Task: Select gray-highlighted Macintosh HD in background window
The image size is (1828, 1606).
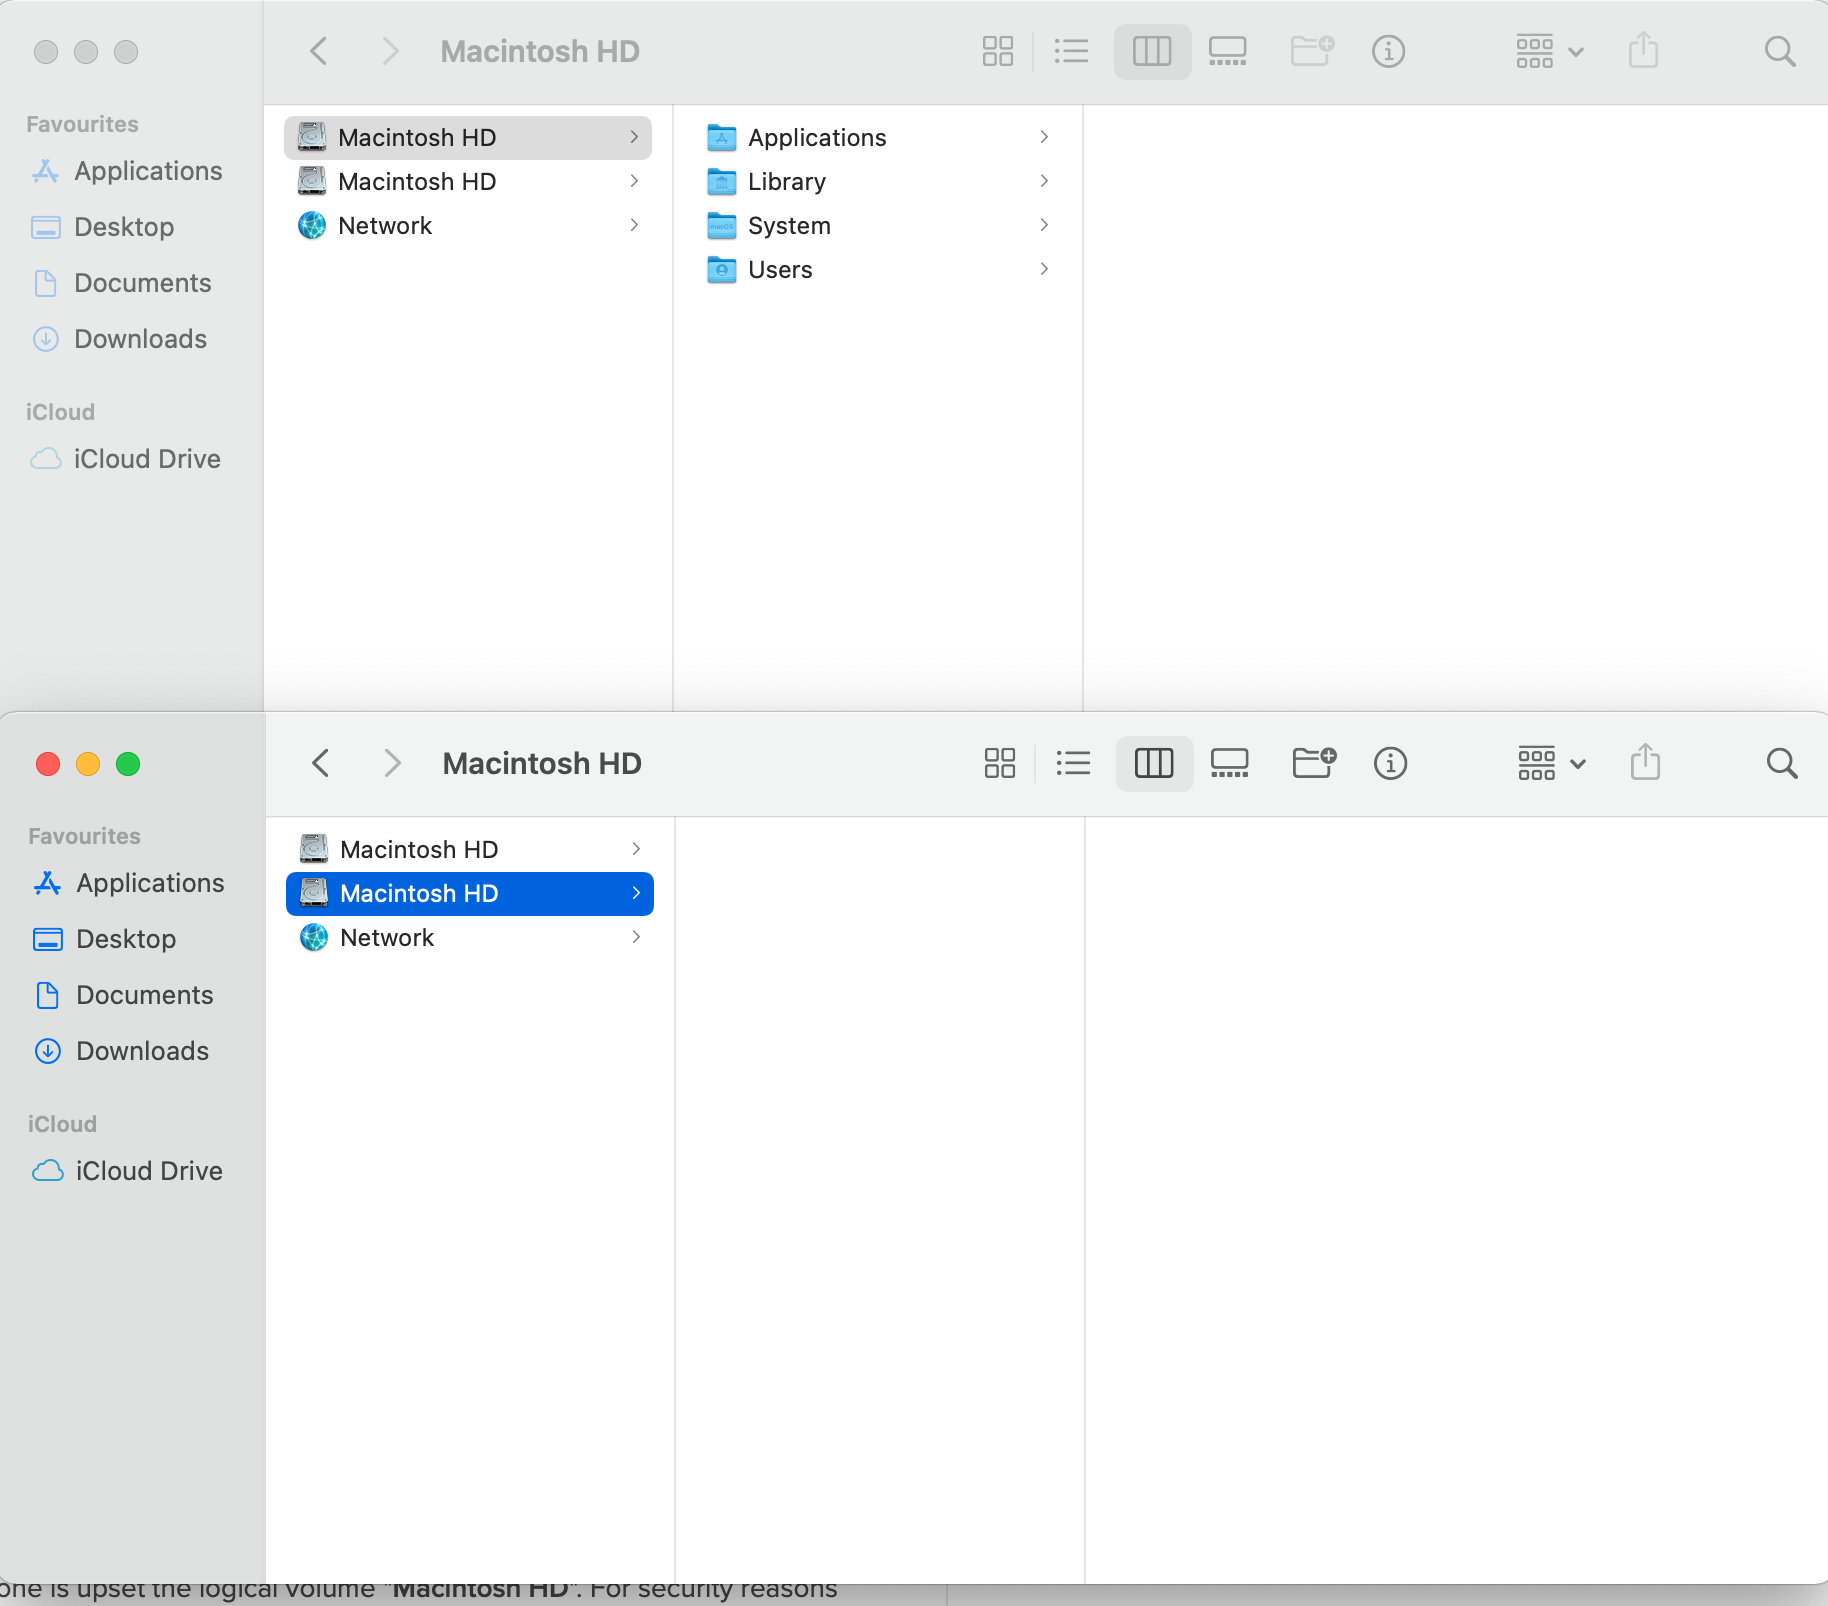Action: (468, 137)
